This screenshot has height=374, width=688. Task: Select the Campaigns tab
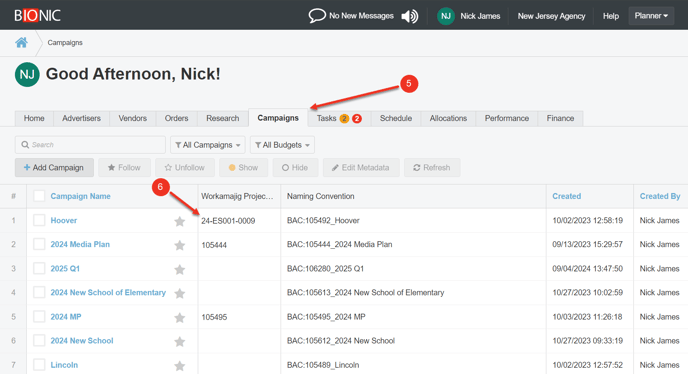[278, 118]
